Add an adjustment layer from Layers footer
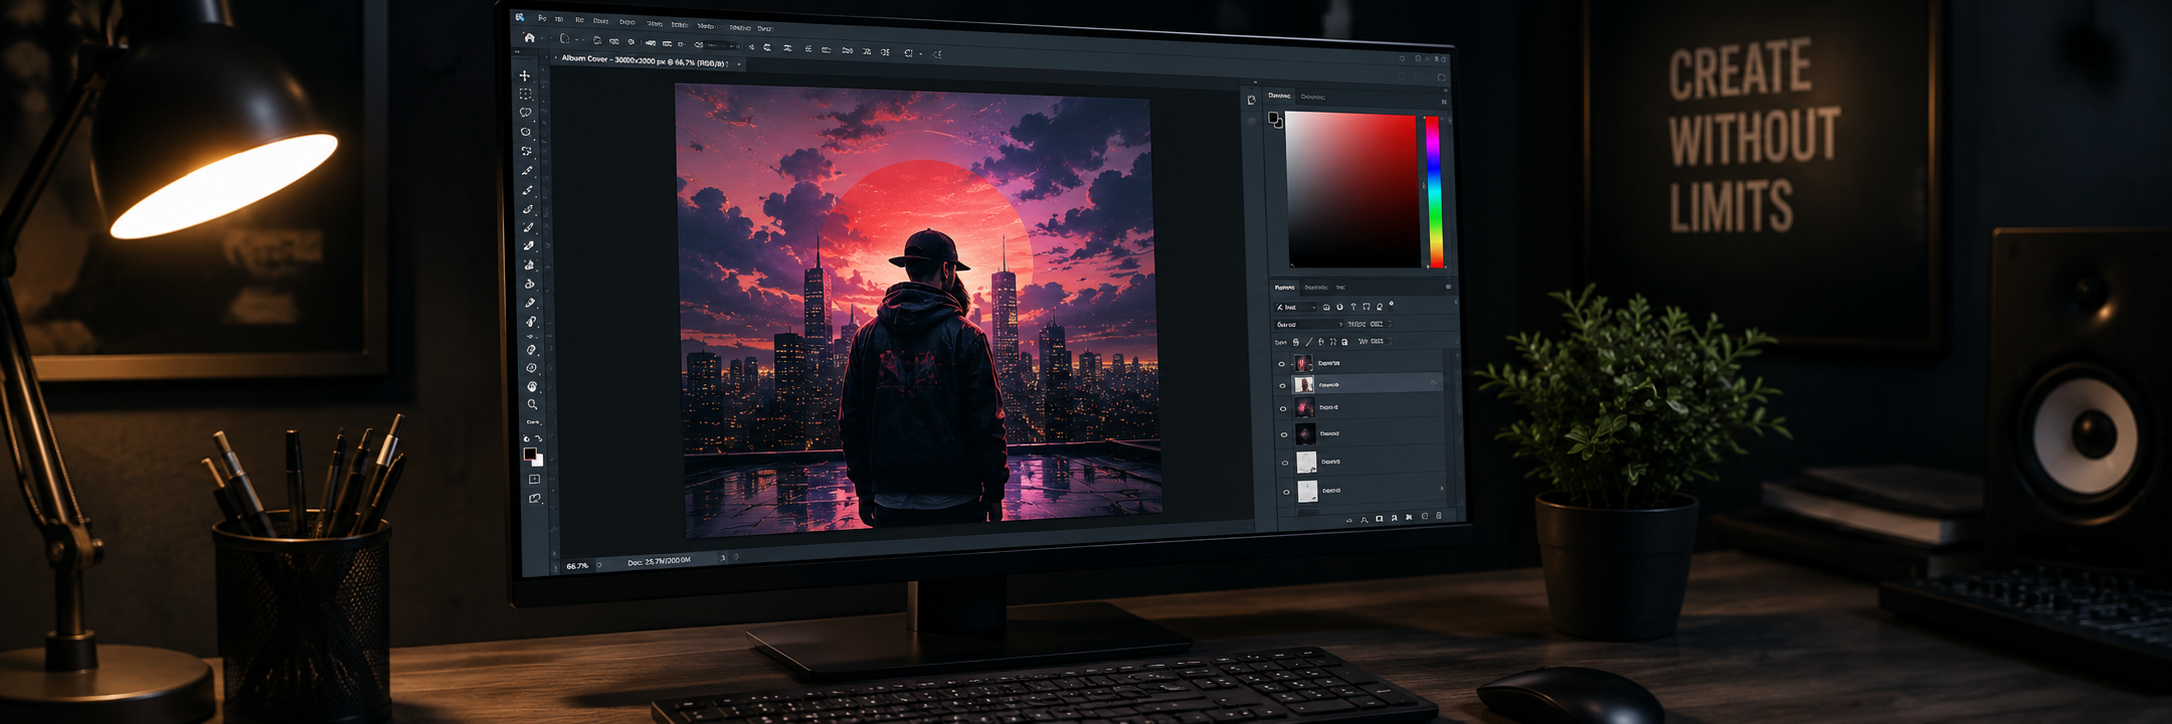 click(1394, 517)
